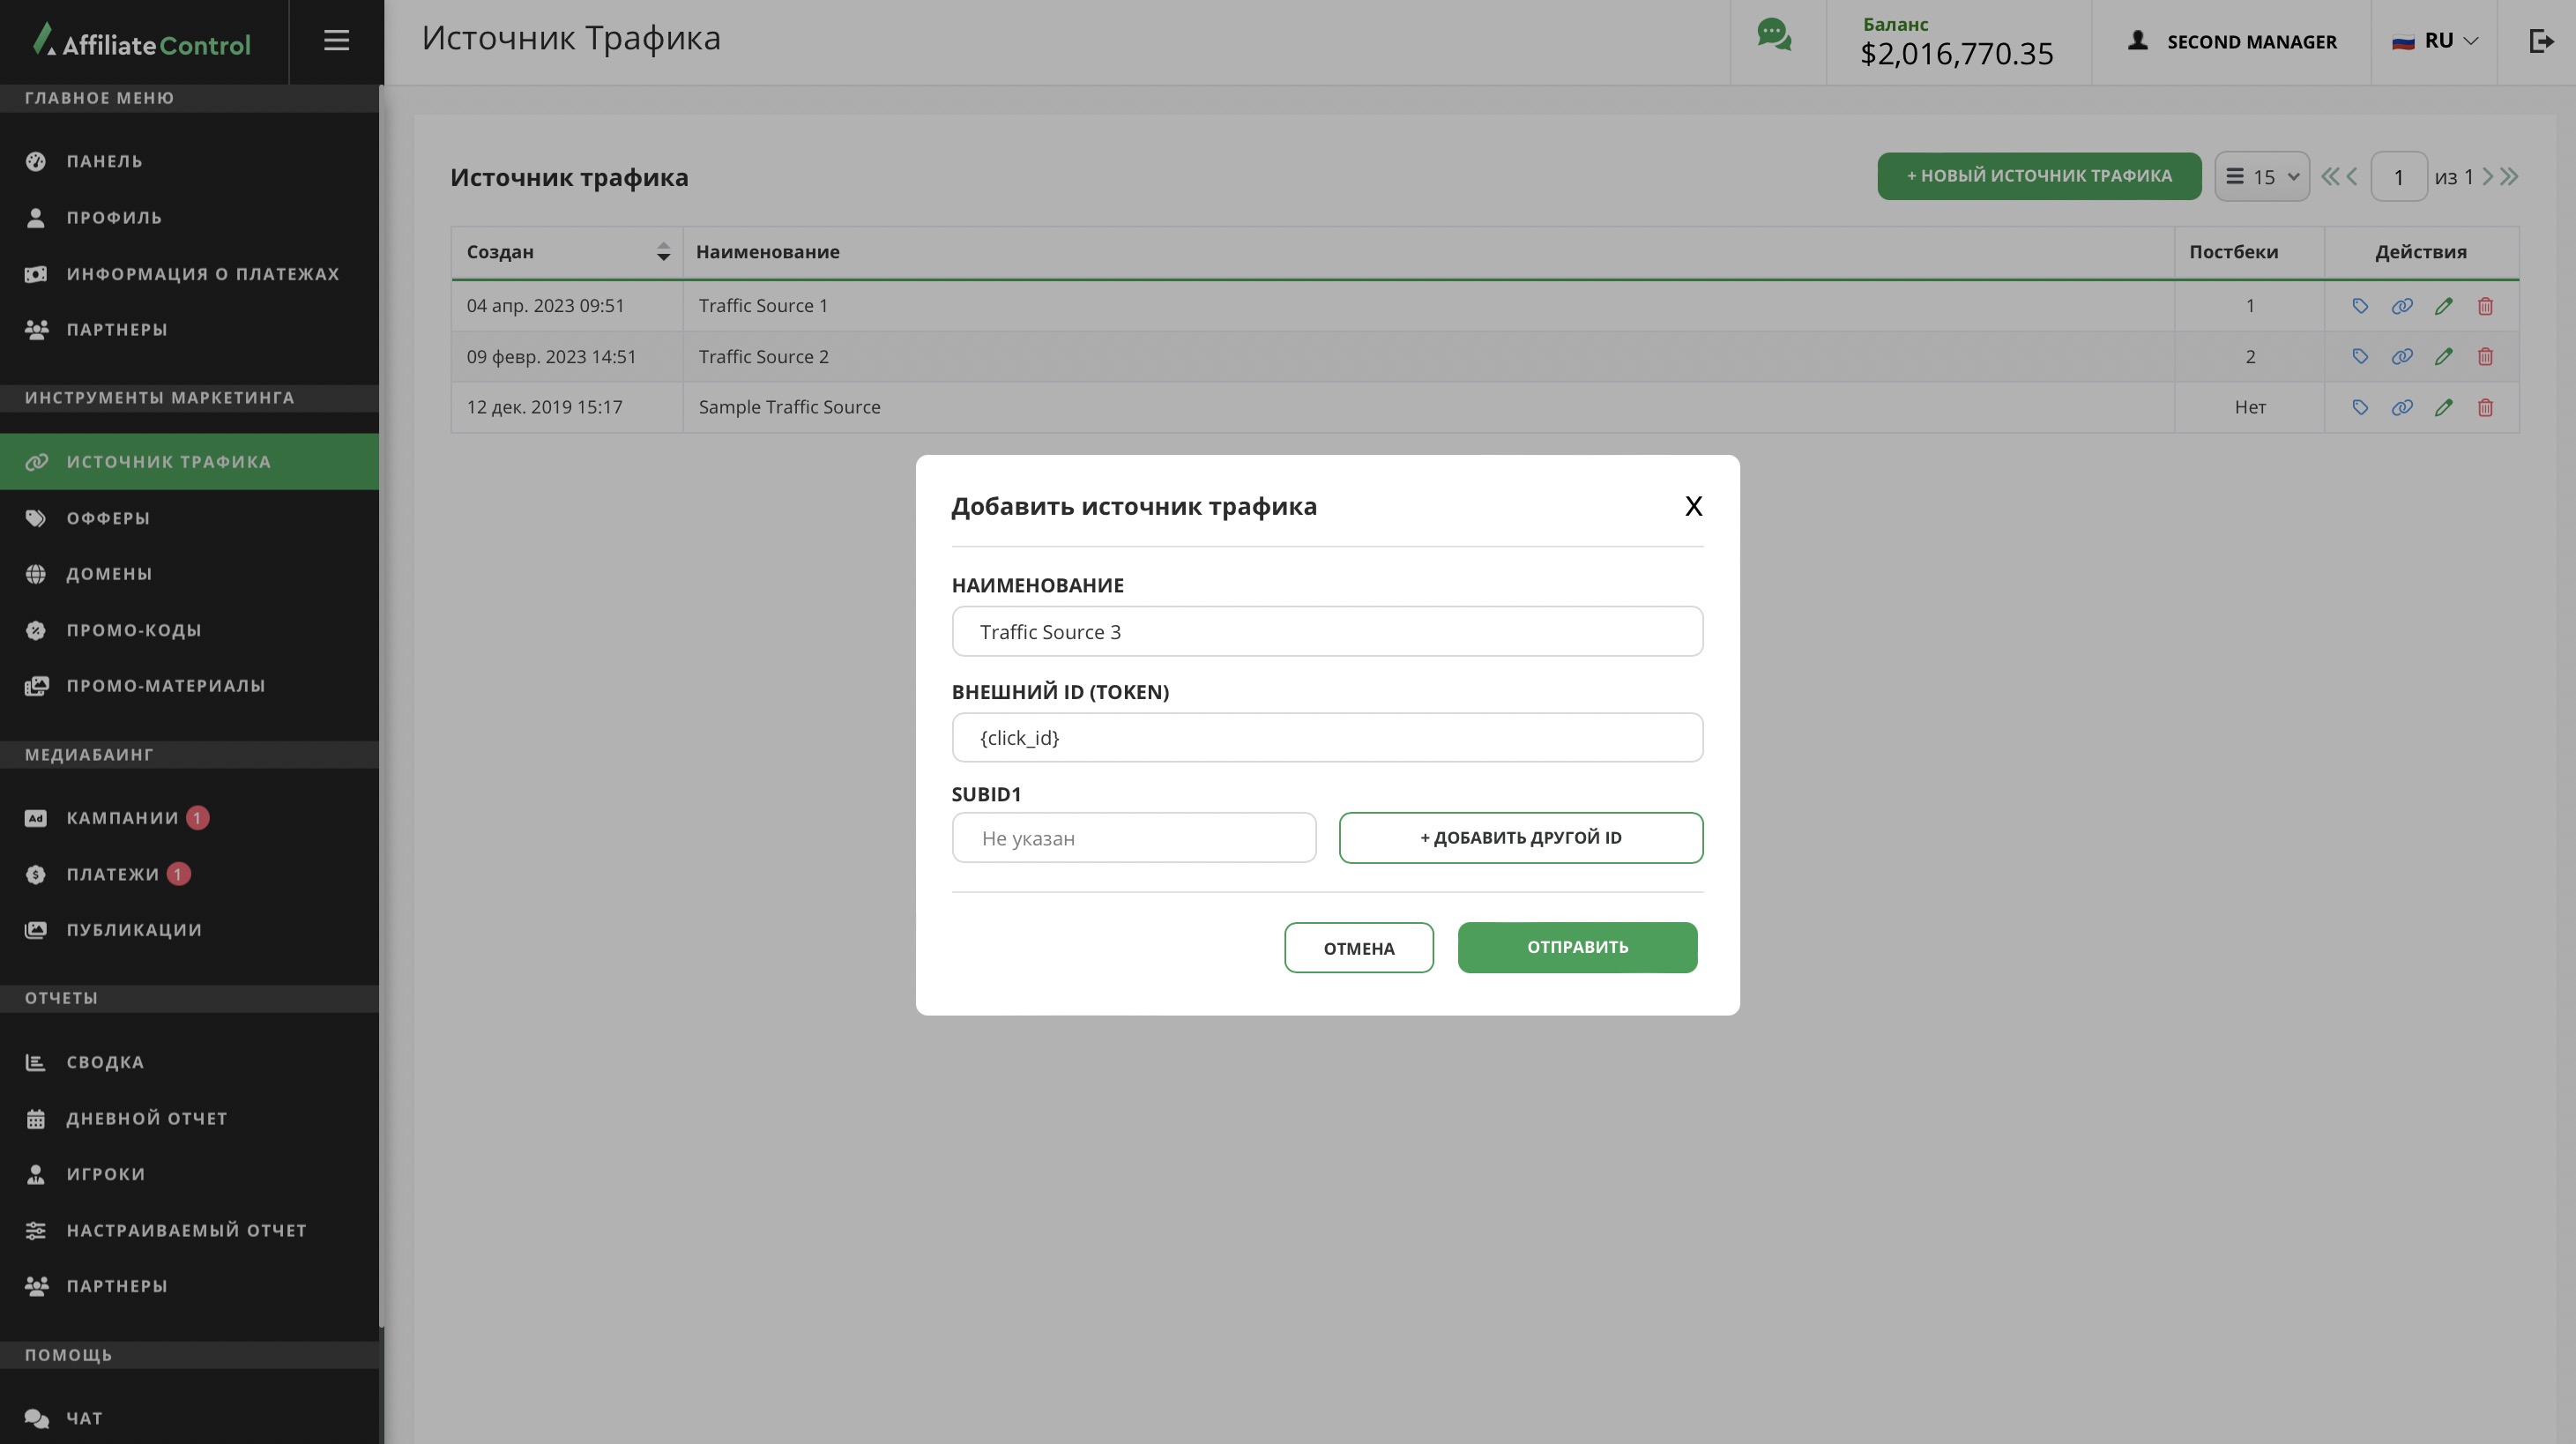Screen dimensions: 2576x1444
Task: Click the link icon for Traffic Source 2
Action: [x=2402, y=357]
